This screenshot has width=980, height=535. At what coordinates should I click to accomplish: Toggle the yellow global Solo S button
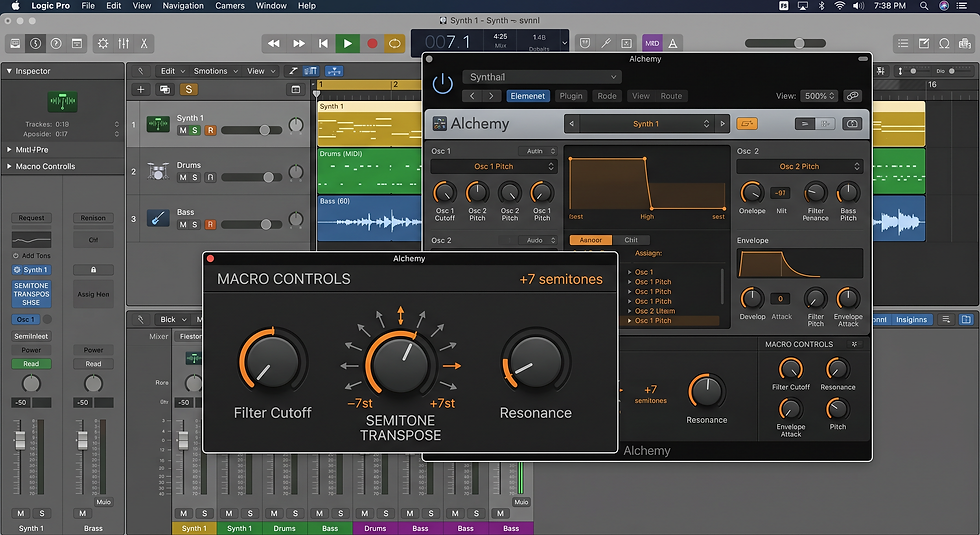coord(188,89)
